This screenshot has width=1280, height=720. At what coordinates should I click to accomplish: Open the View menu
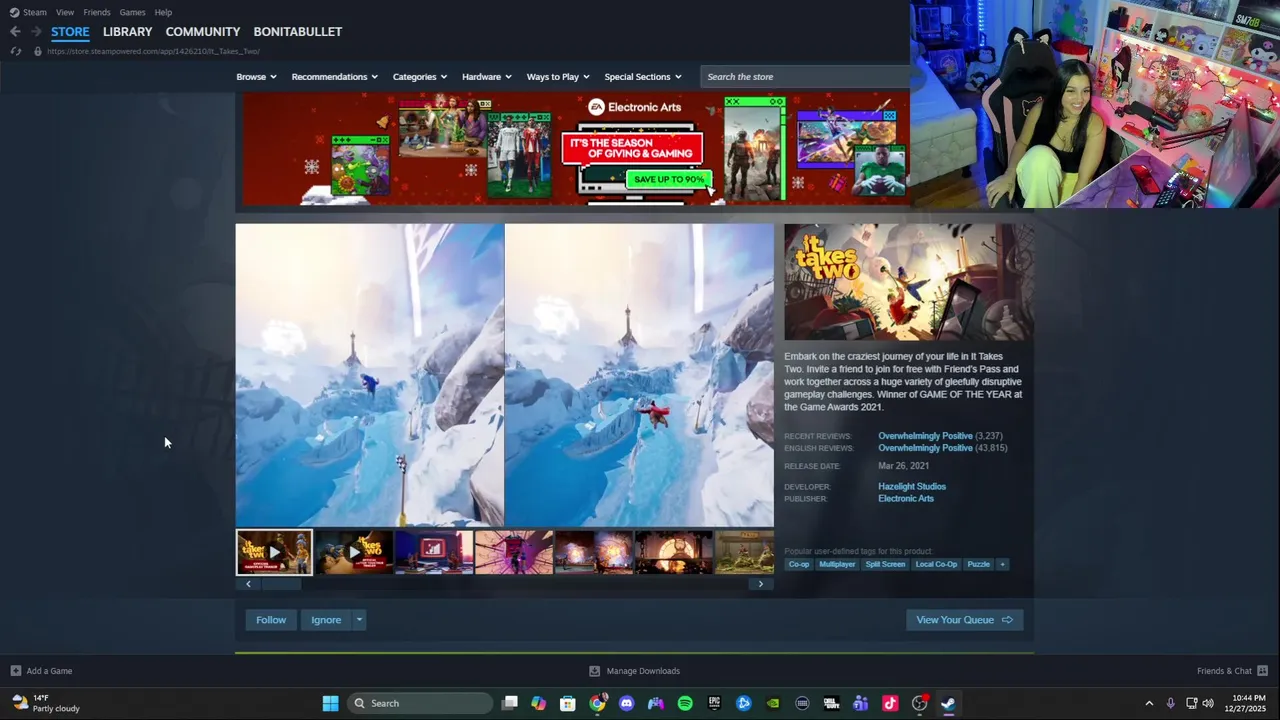pos(65,12)
